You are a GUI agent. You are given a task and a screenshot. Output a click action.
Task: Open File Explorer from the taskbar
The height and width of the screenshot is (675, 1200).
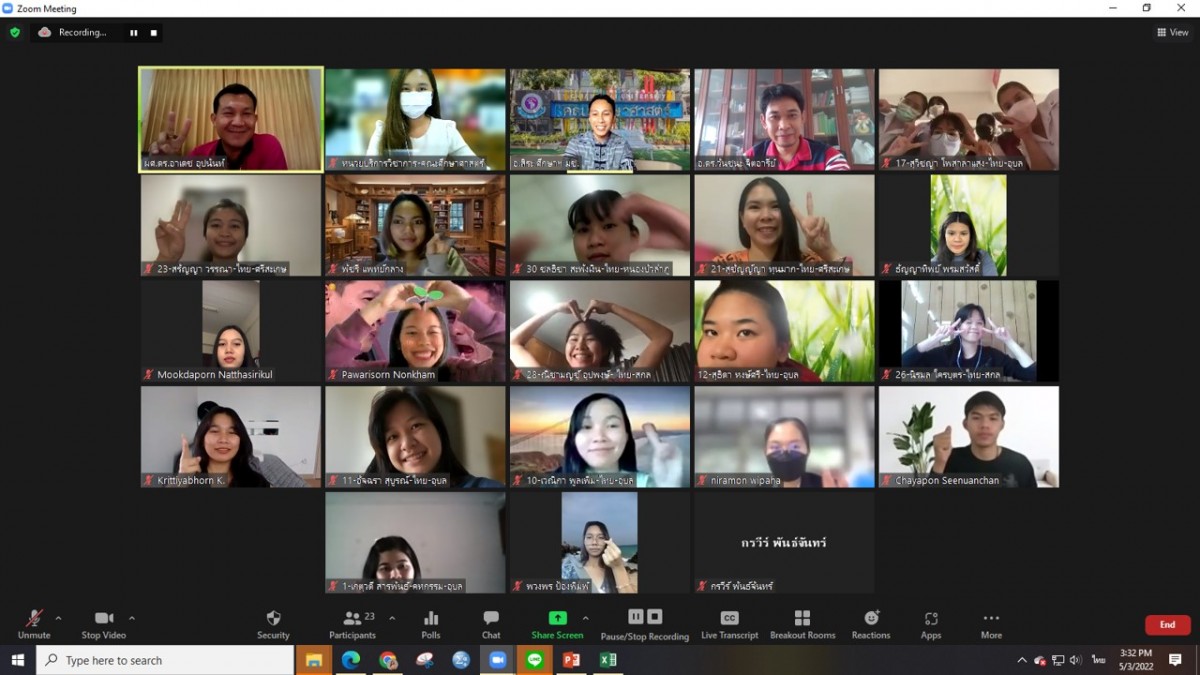pyautogui.click(x=314, y=660)
